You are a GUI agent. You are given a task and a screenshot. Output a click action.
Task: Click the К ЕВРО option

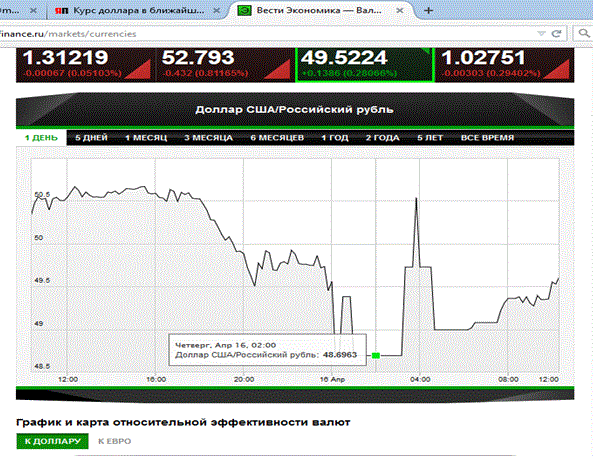115,441
